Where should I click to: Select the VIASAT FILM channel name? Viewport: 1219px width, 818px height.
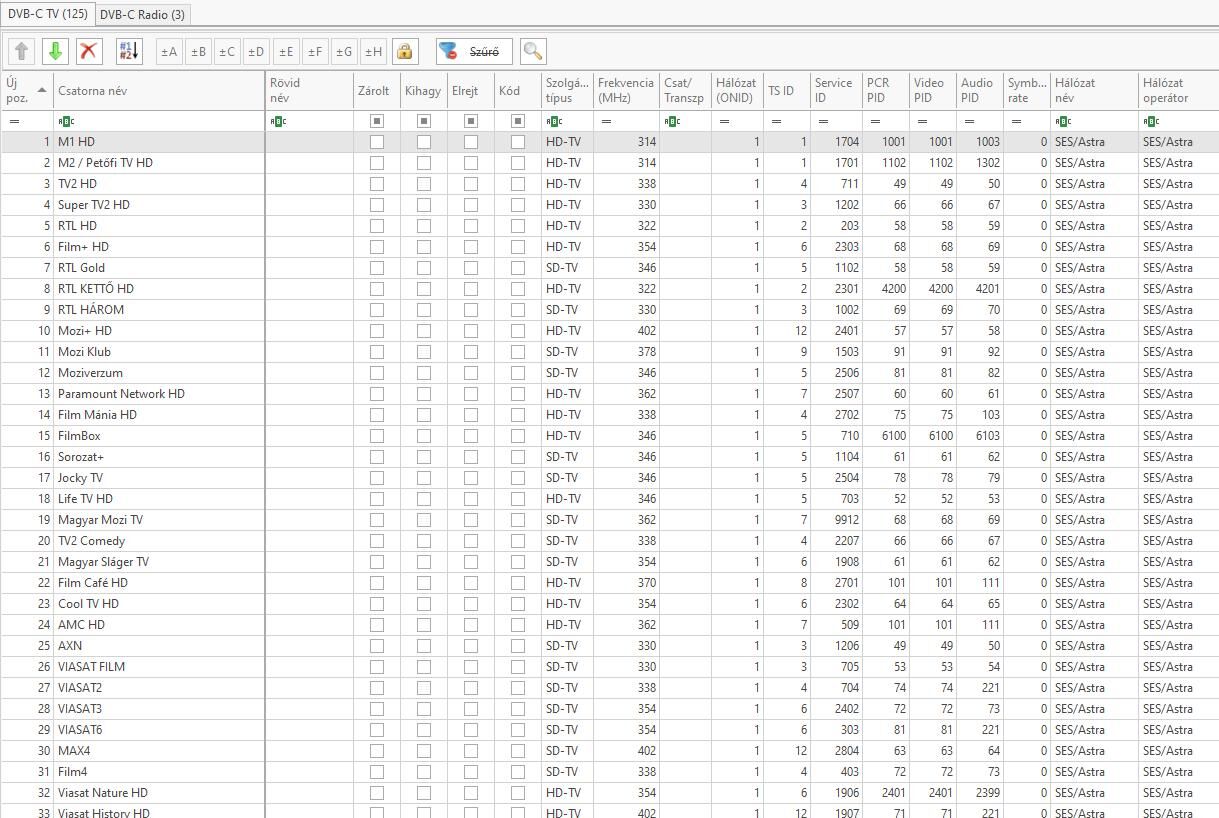[91, 667]
